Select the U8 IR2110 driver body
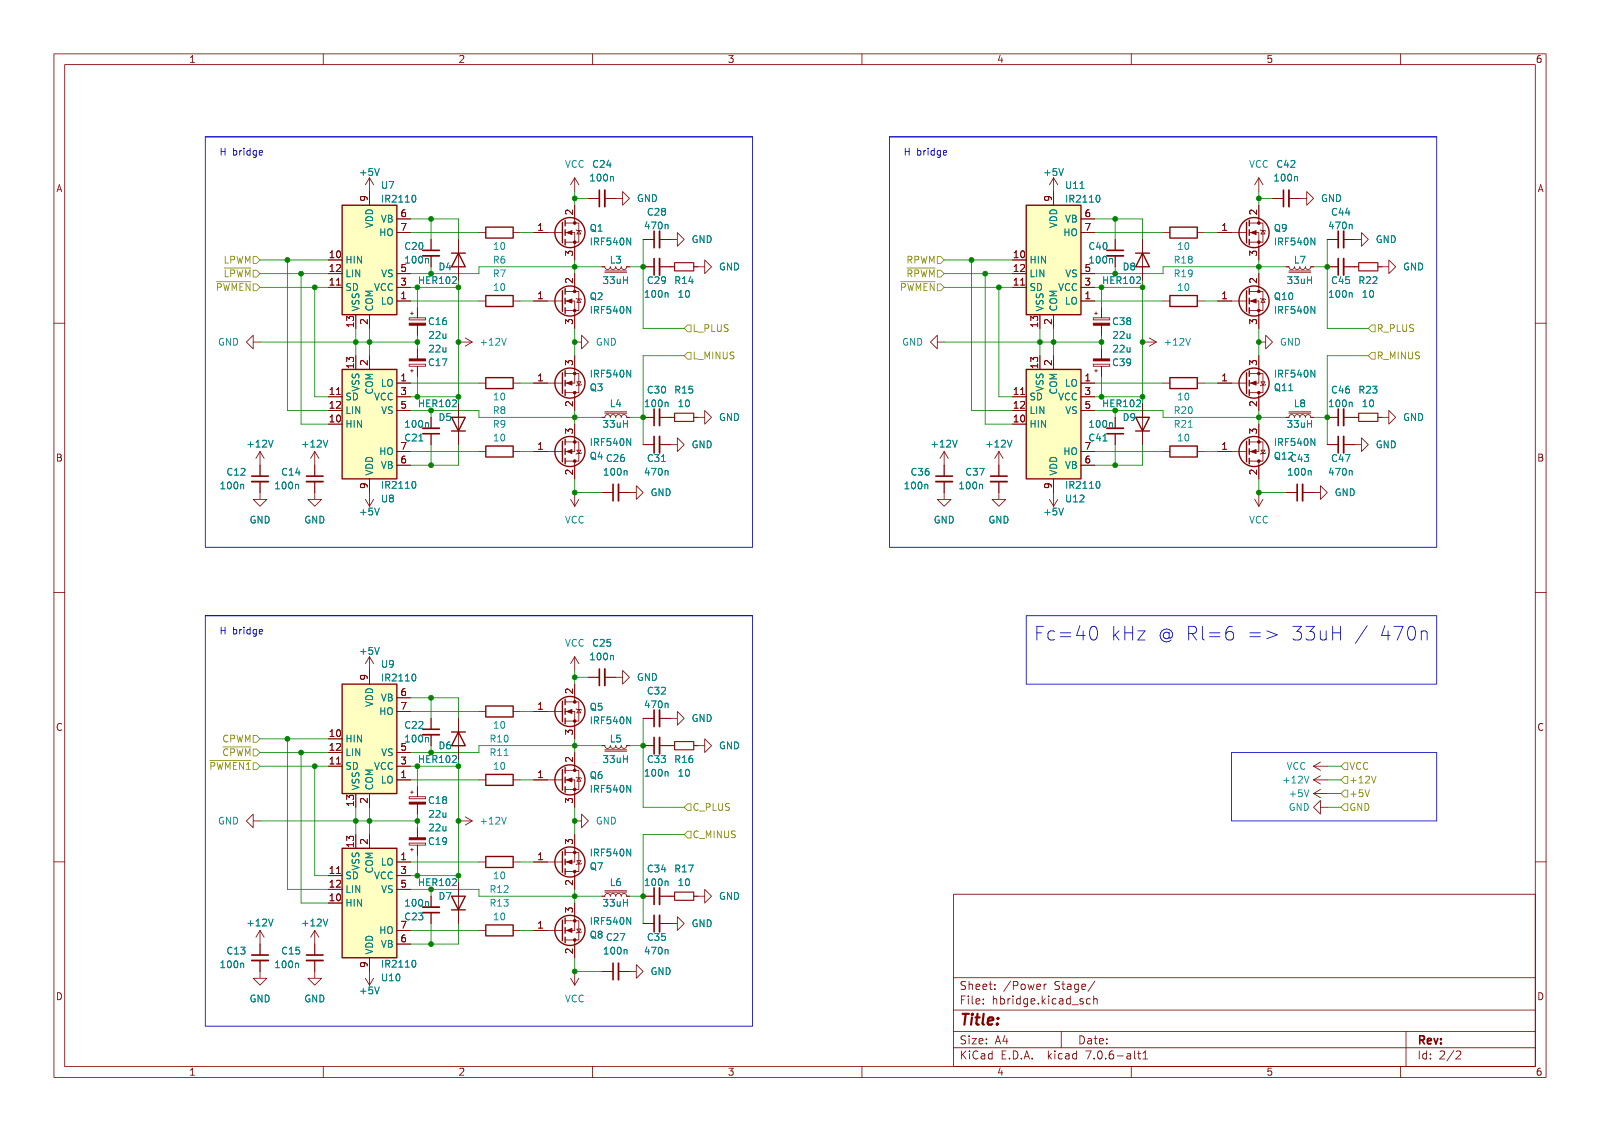 click(x=370, y=424)
